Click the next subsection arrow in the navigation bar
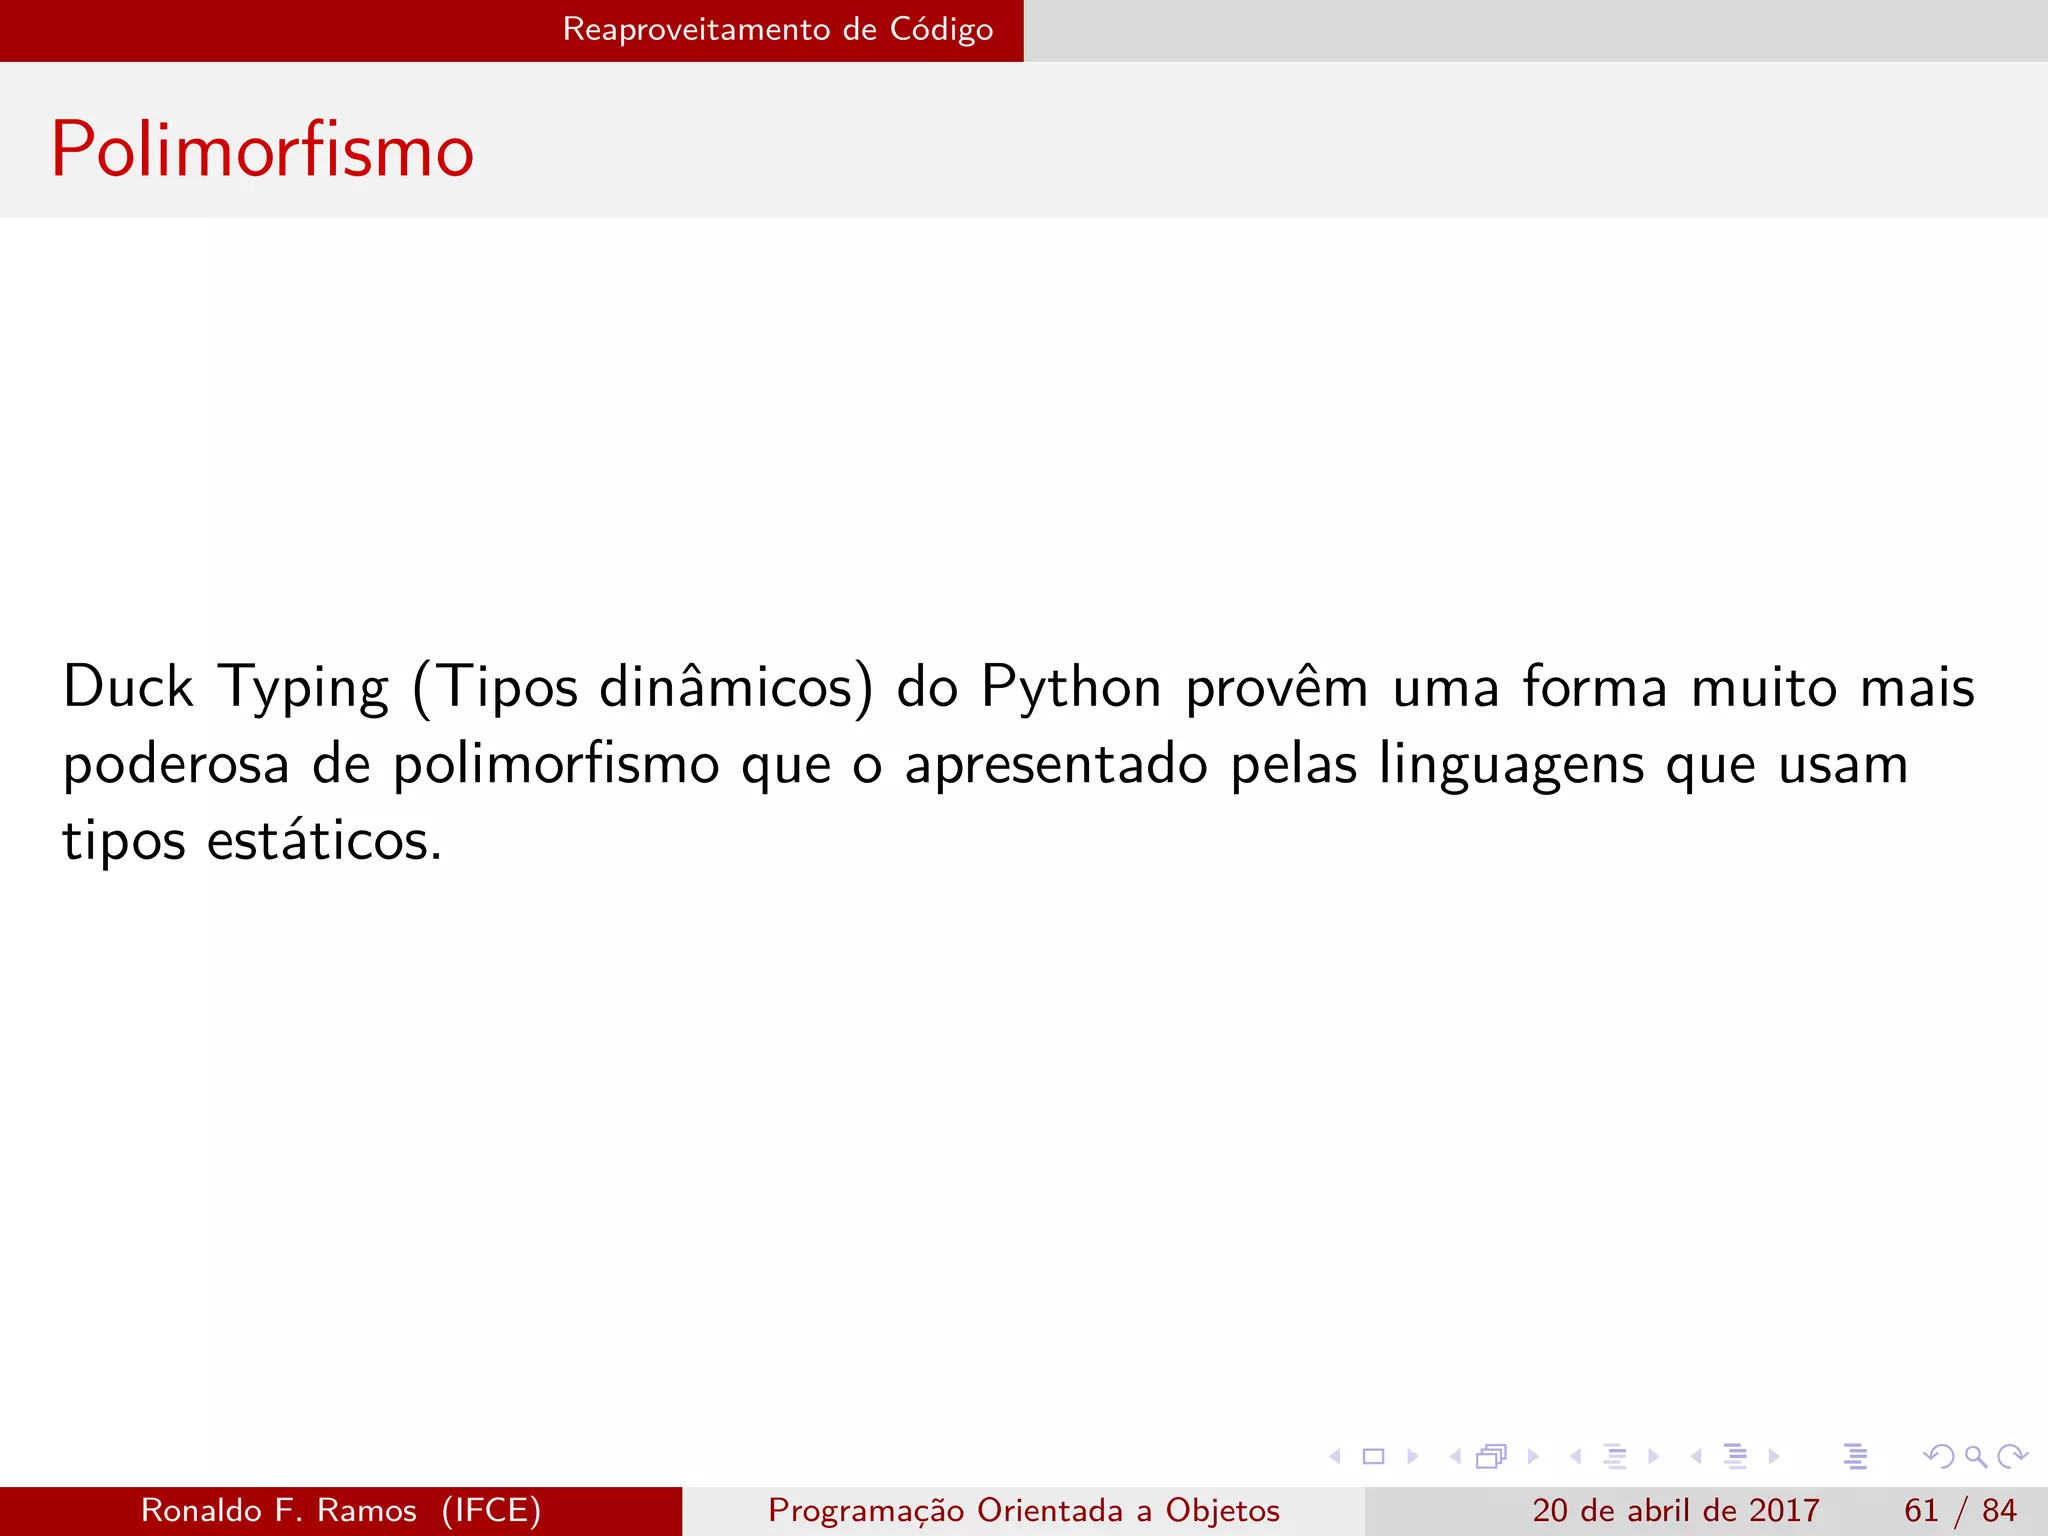This screenshot has height=1536, width=2048. point(1653,1456)
